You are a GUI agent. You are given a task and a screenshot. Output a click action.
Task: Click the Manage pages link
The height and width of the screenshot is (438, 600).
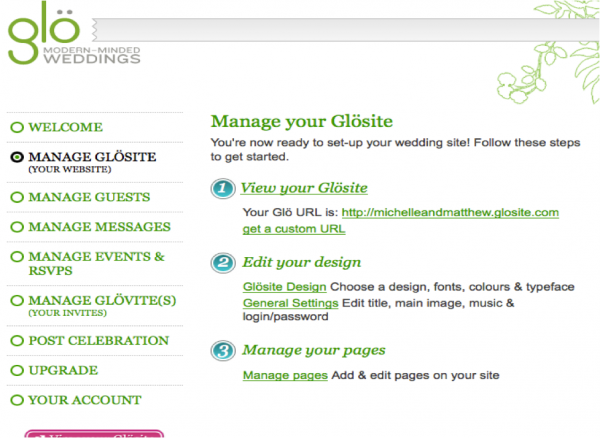click(285, 375)
